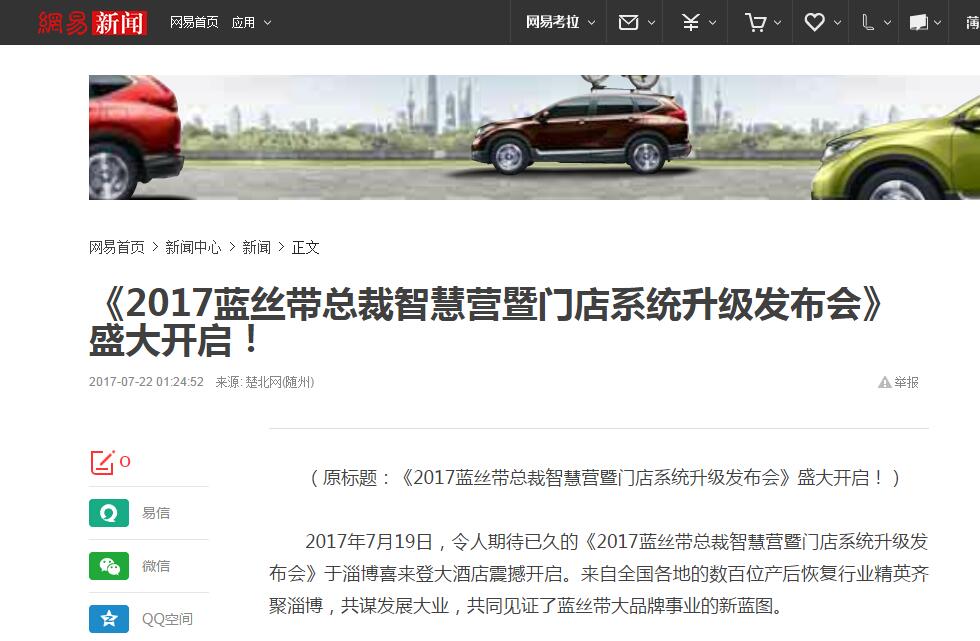Click the heart icon in top bar
This screenshot has height=641, width=980.
(814, 22)
